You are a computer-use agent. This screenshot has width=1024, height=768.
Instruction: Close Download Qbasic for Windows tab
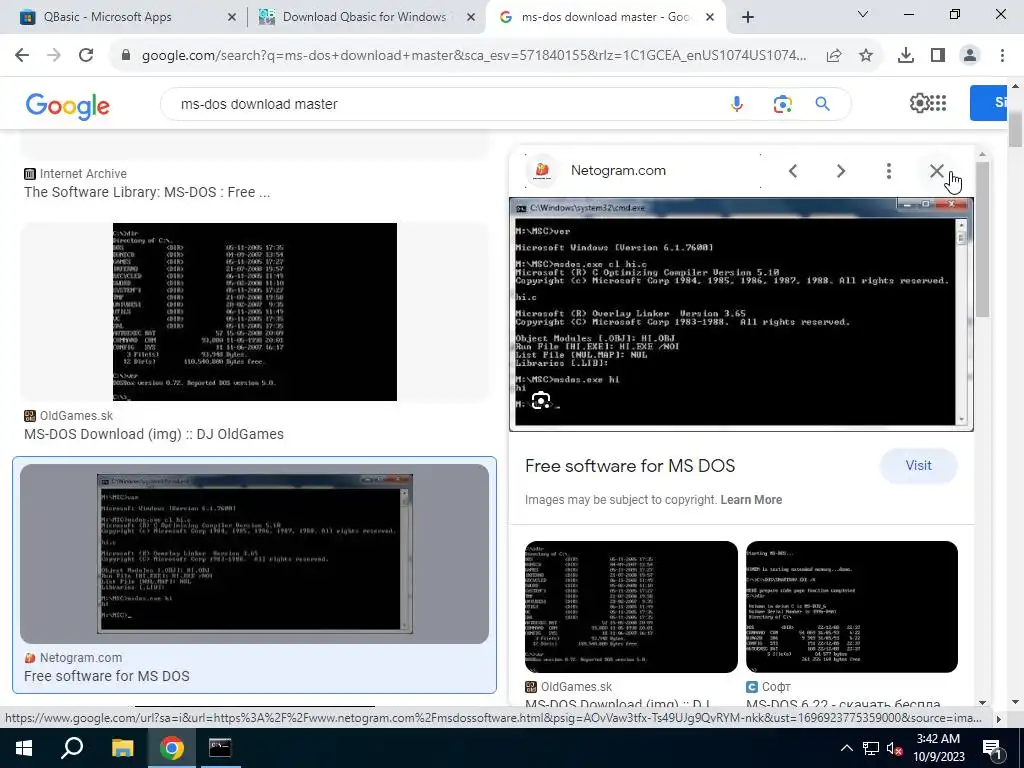click(471, 18)
